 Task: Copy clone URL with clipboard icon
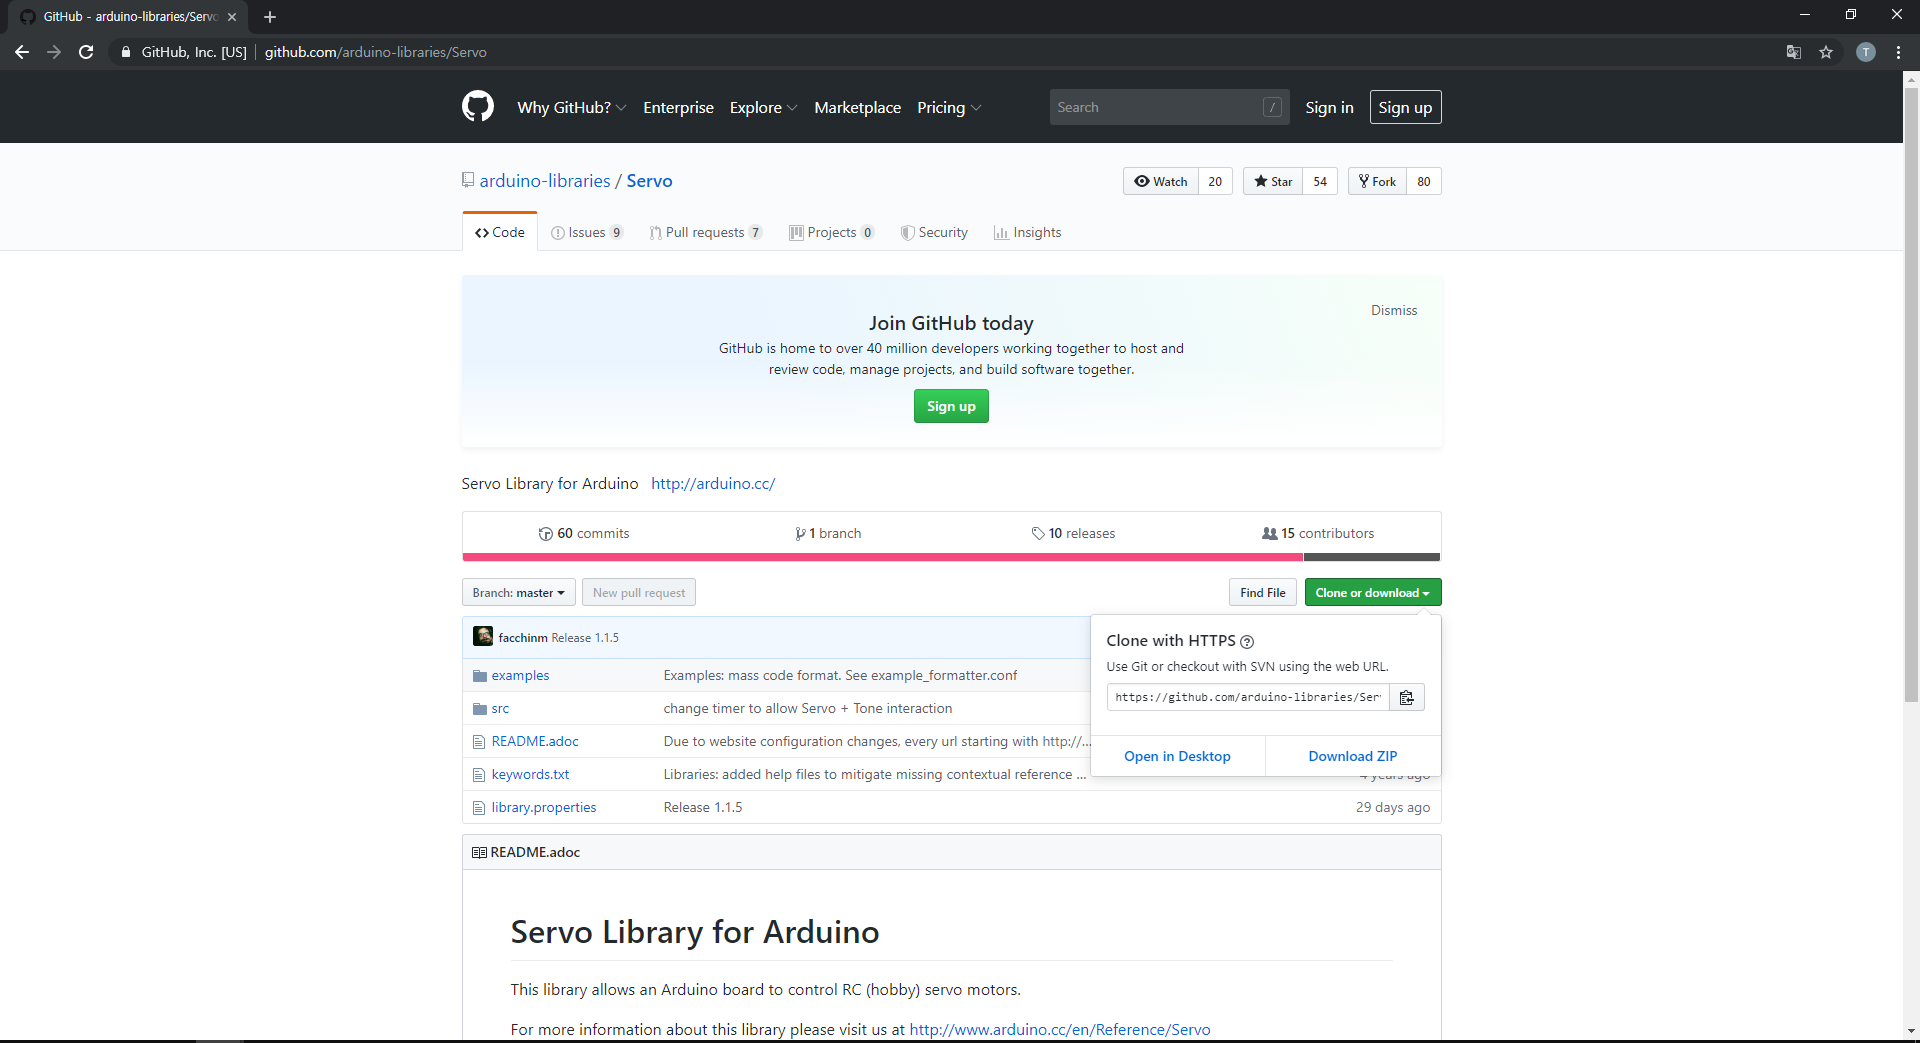click(1407, 697)
